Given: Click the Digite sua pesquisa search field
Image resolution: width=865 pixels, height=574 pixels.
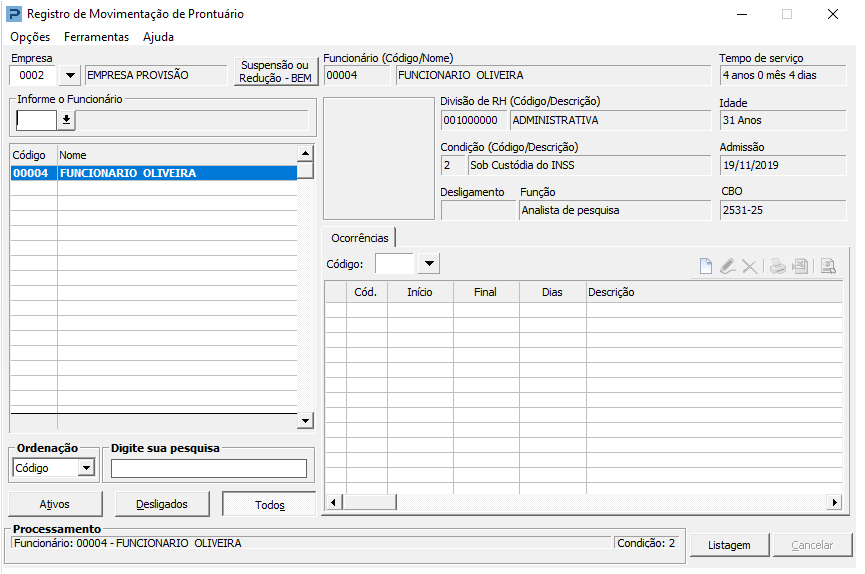Looking at the screenshot, I should 209,469.
